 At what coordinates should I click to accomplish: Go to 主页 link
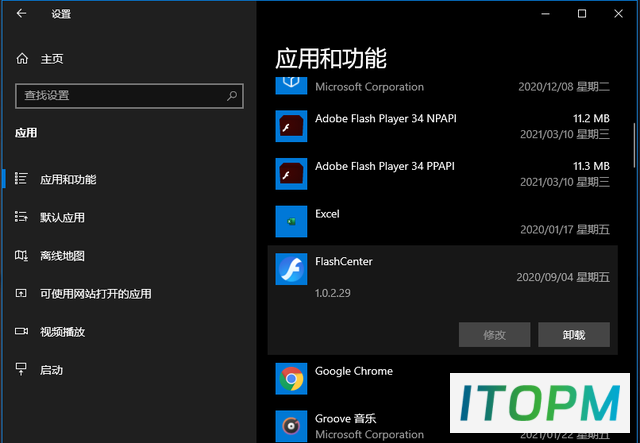[52, 59]
